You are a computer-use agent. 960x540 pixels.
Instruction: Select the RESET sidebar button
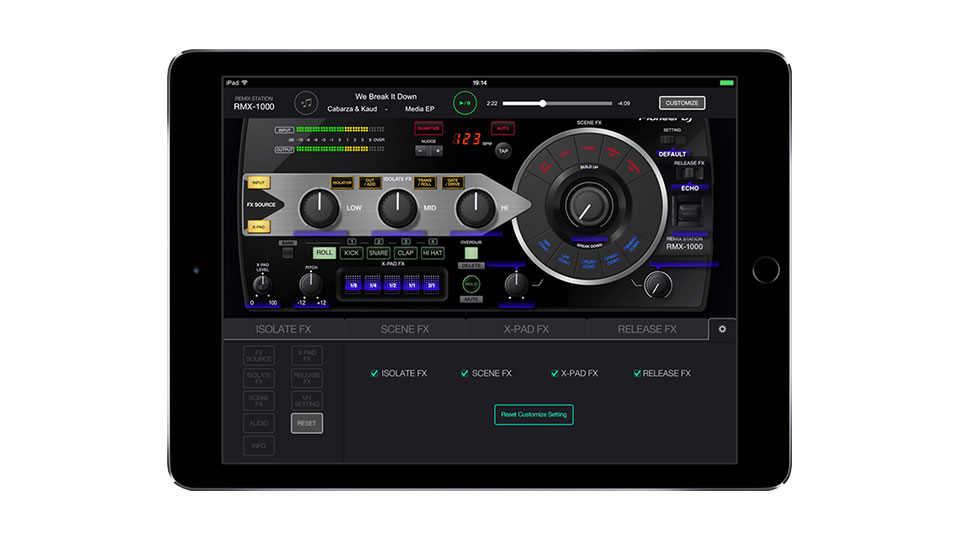307,423
